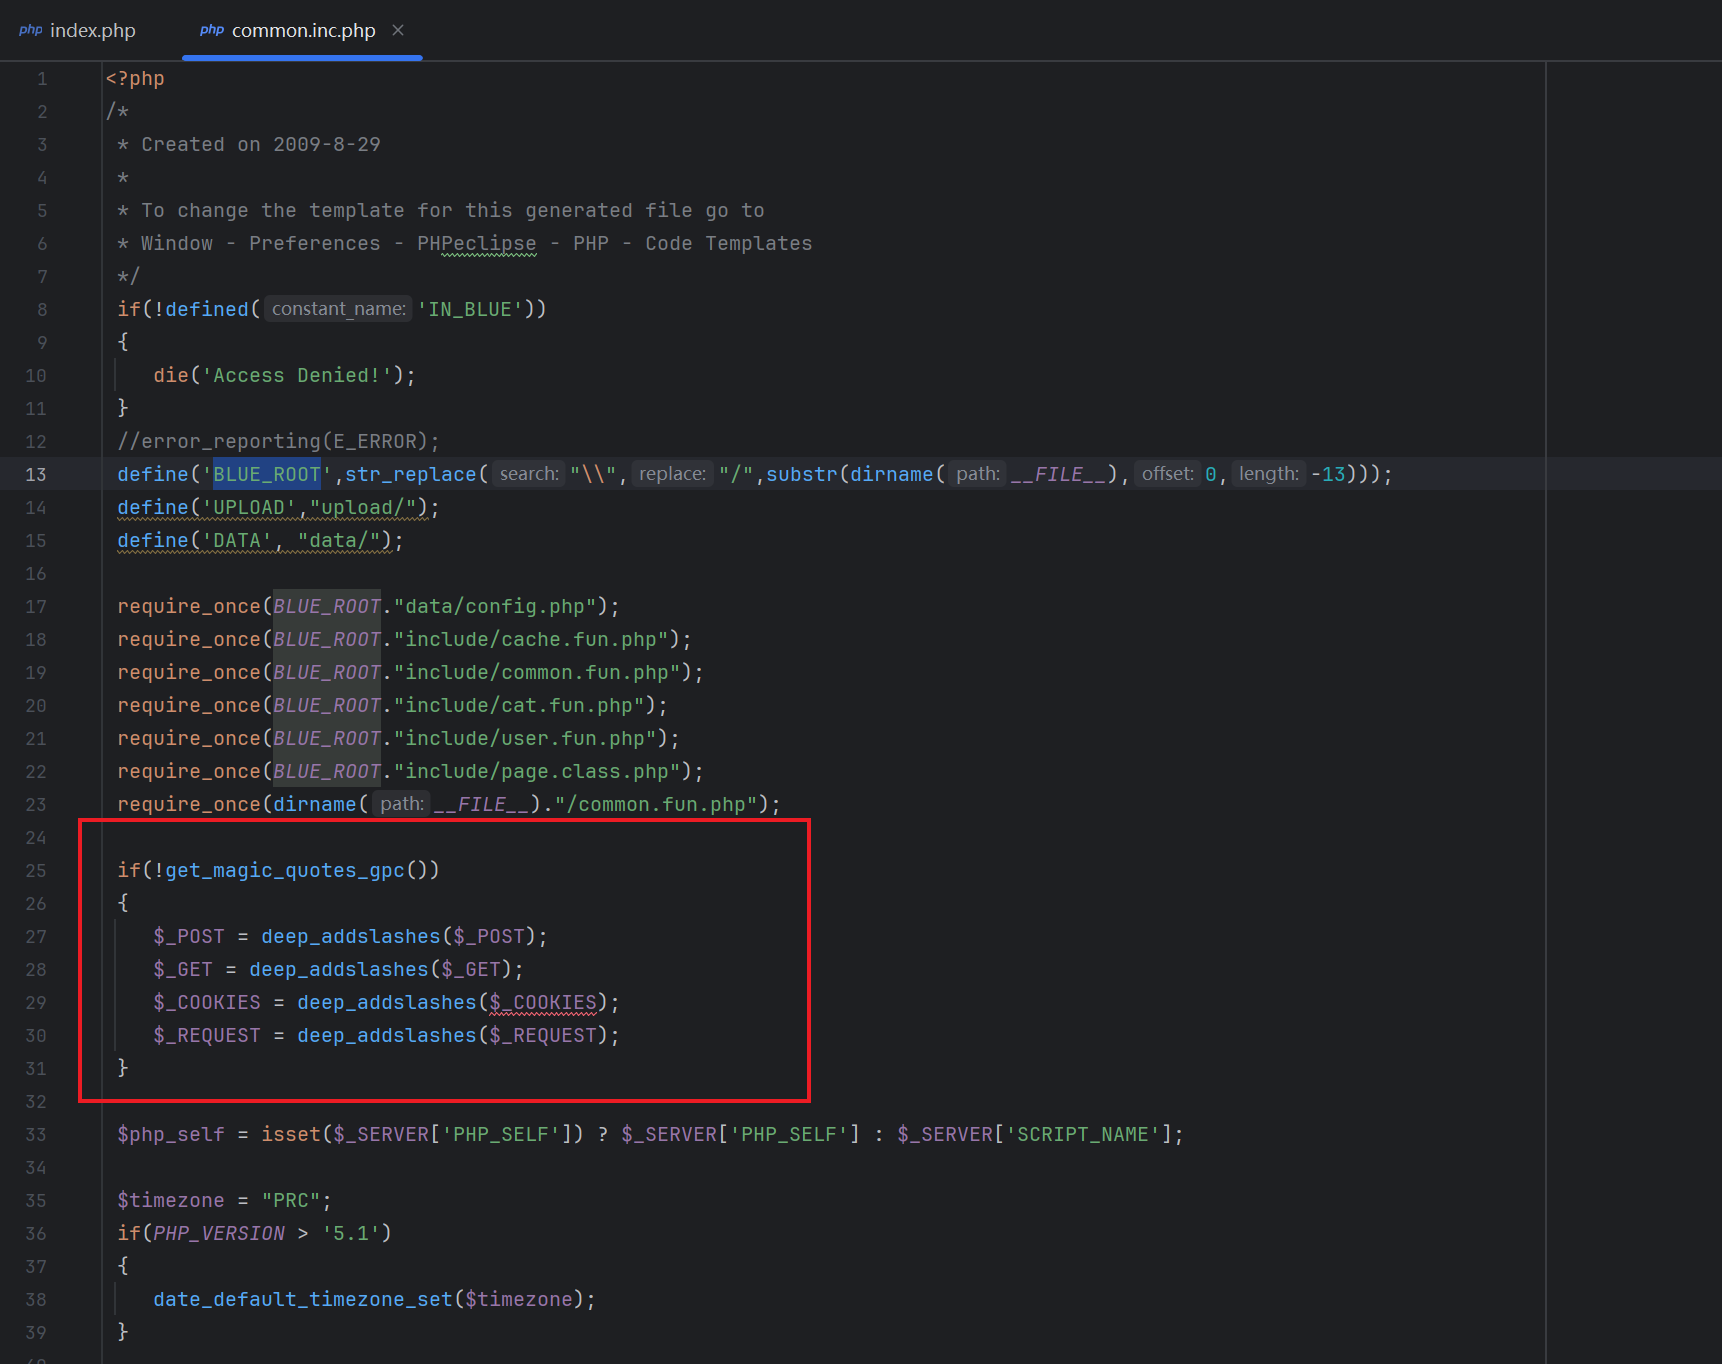Click "include/user.fun.php" require string
This screenshot has width=1722, height=1364.
525,738
